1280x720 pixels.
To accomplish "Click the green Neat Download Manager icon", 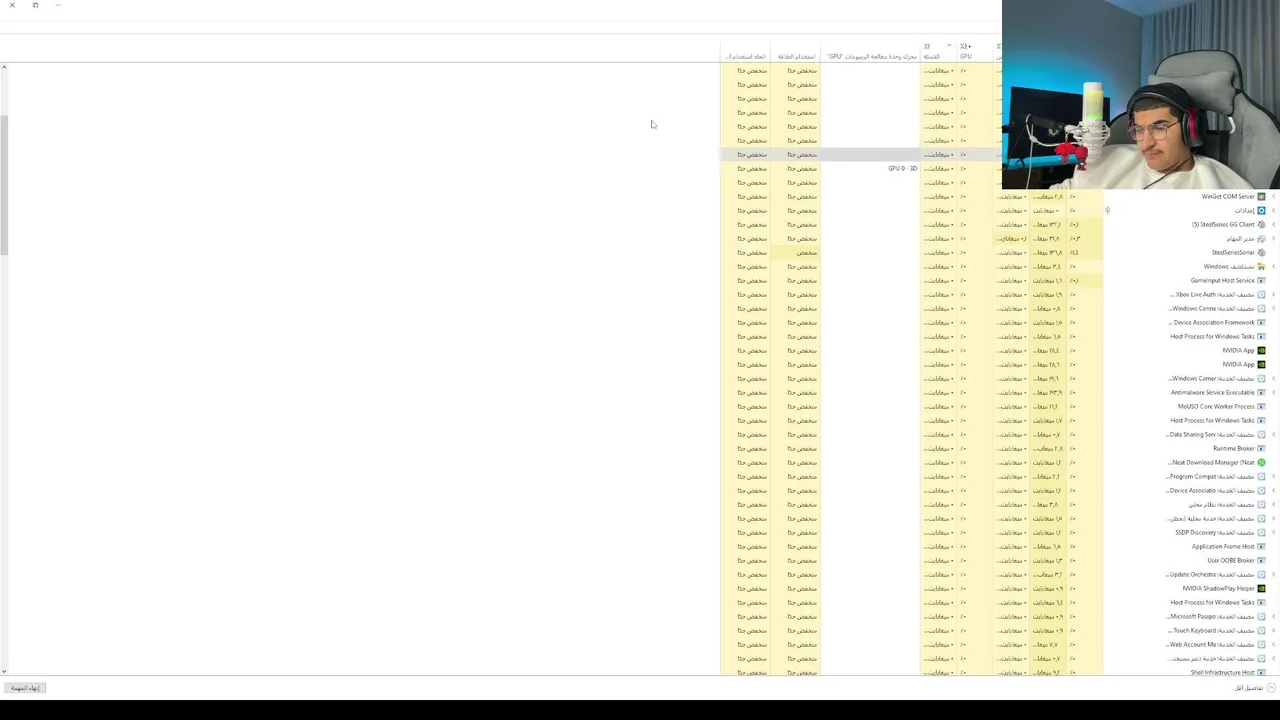I will (1261, 462).
